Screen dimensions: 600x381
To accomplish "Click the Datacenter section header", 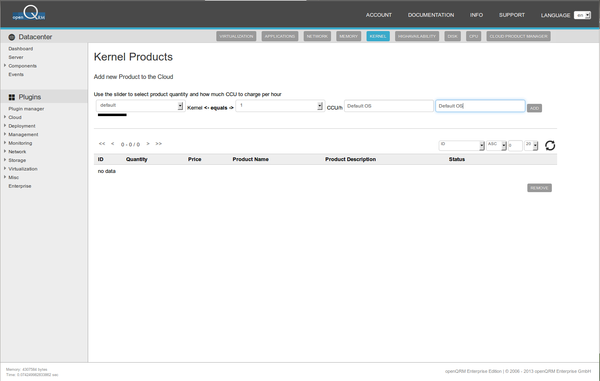I will 44,37.
